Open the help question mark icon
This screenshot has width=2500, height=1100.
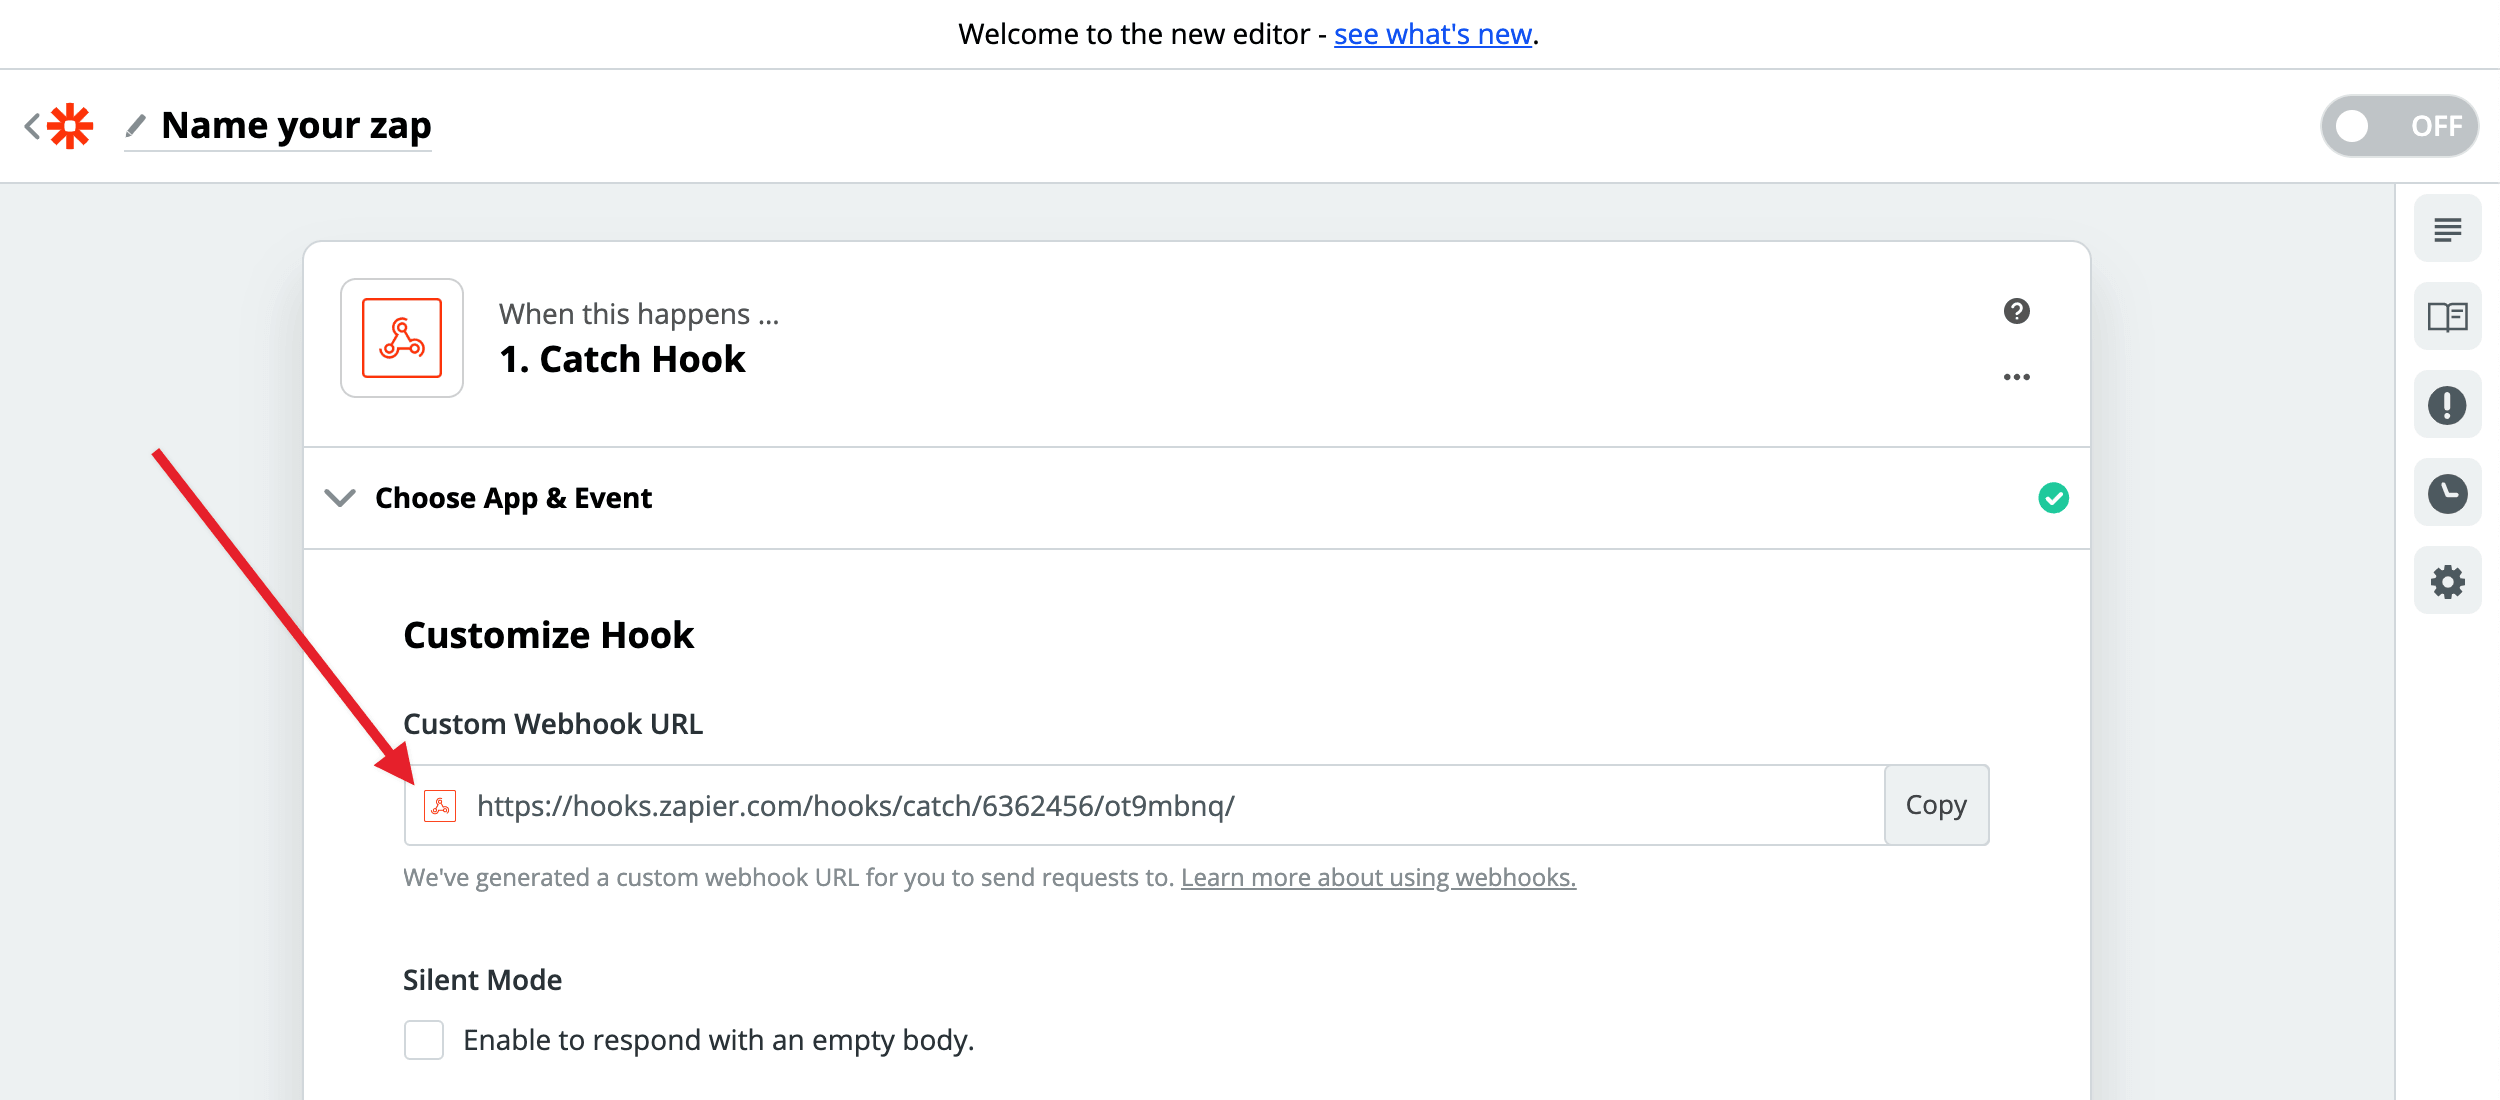[2016, 311]
